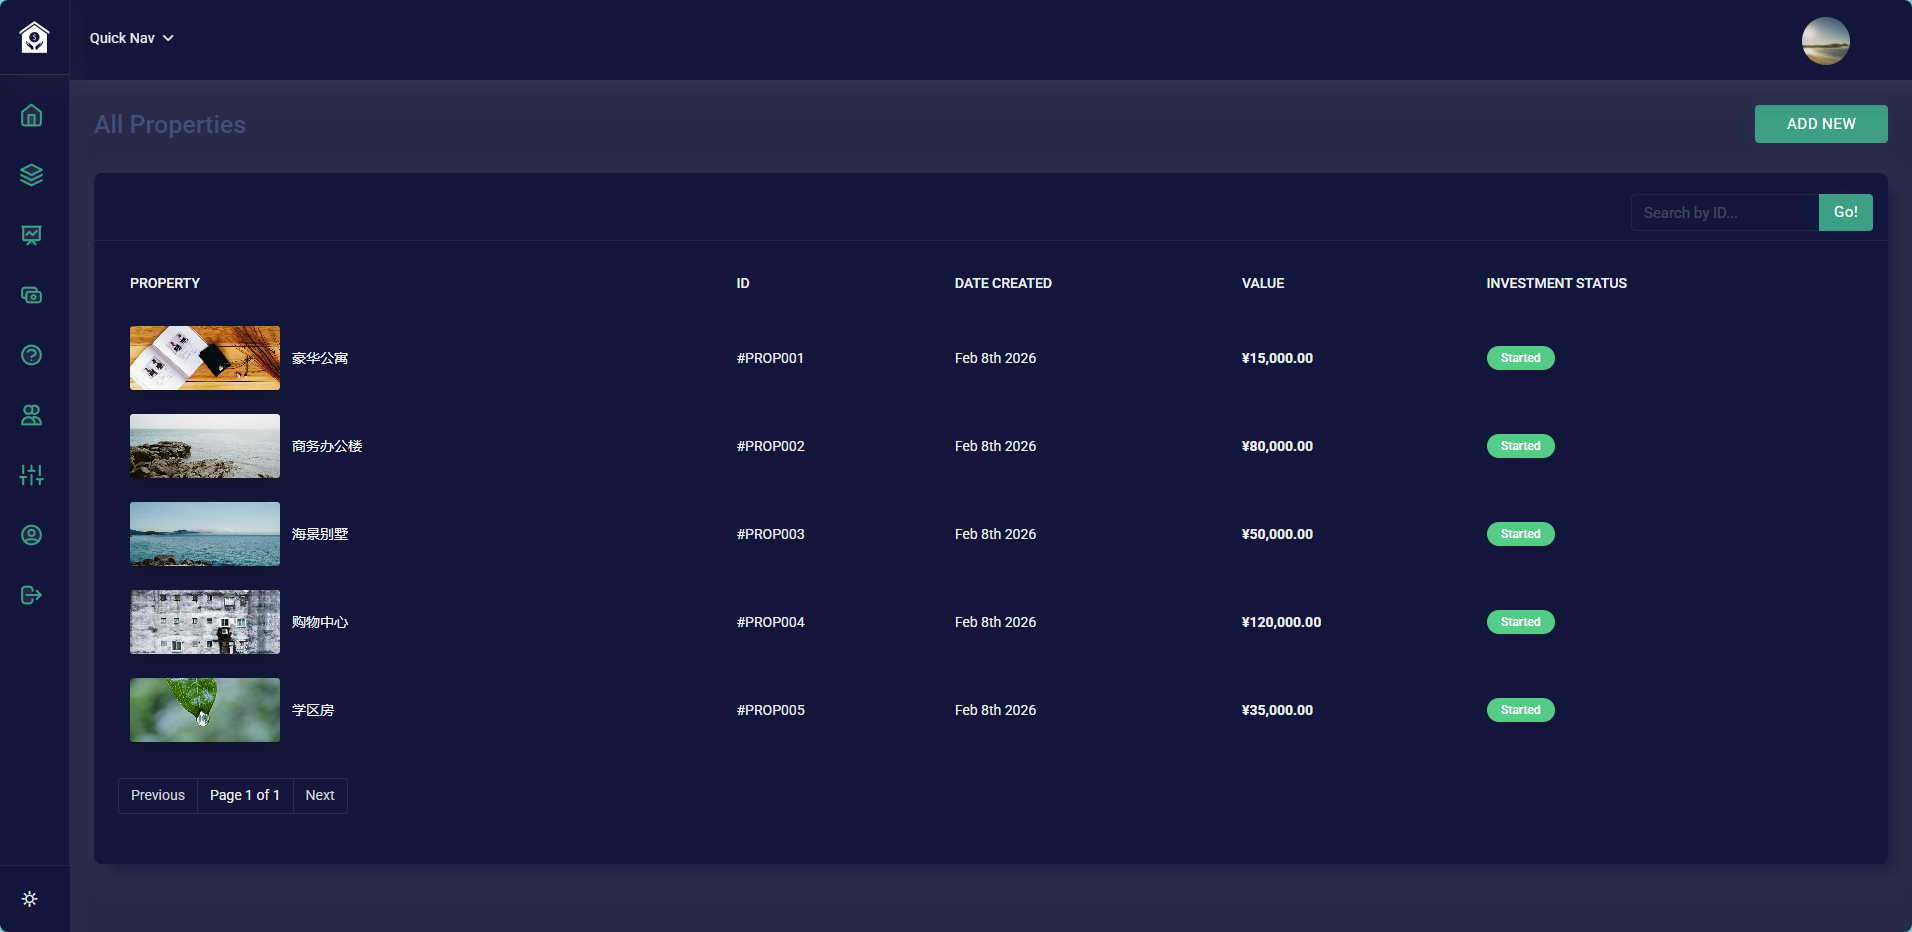Click the house logo at top left
This screenshot has height=932, width=1912.
click(34, 38)
